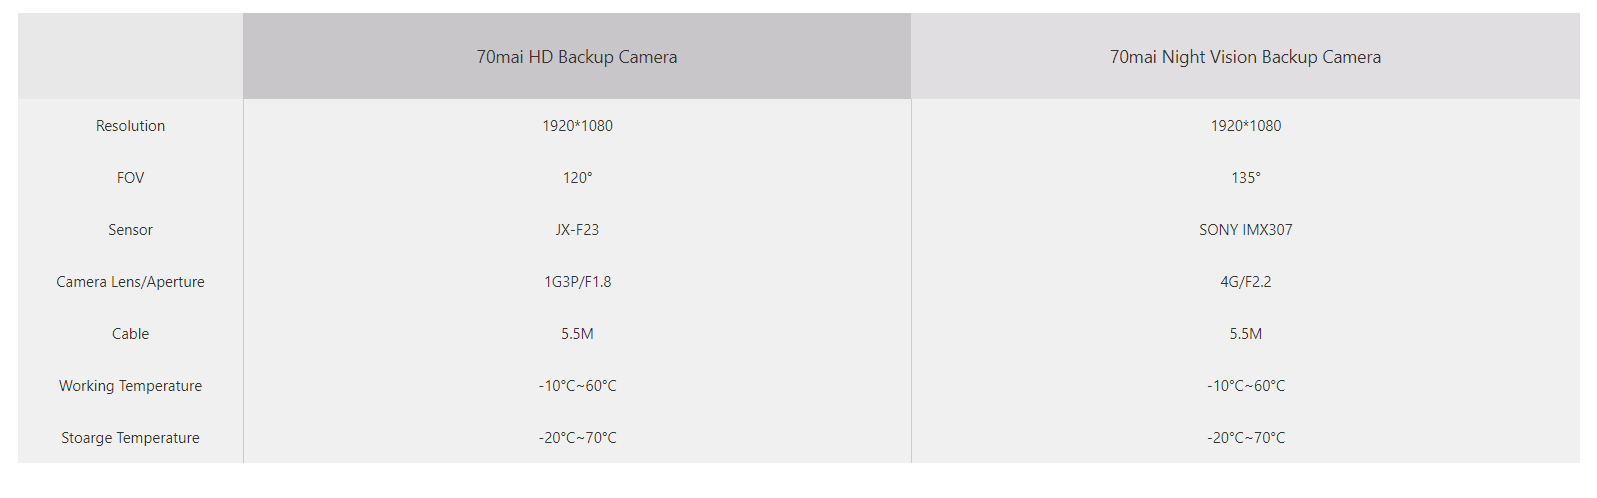Image resolution: width=1597 pixels, height=498 pixels.
Task: Click the HD camera 5.5M cable value
Action: click(x=577, y=334)
